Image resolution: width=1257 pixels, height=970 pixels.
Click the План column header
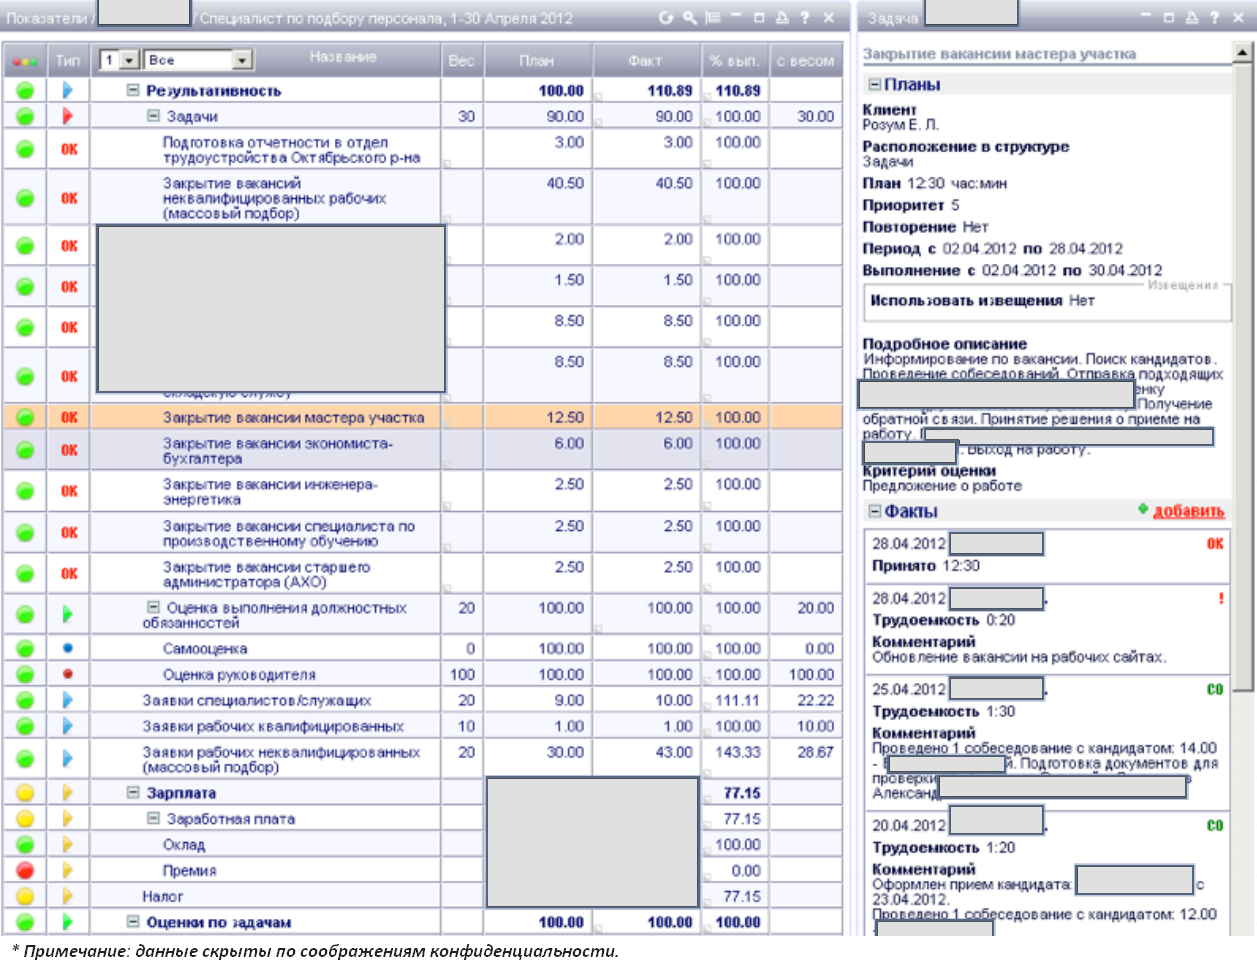(x=537, y=61)
